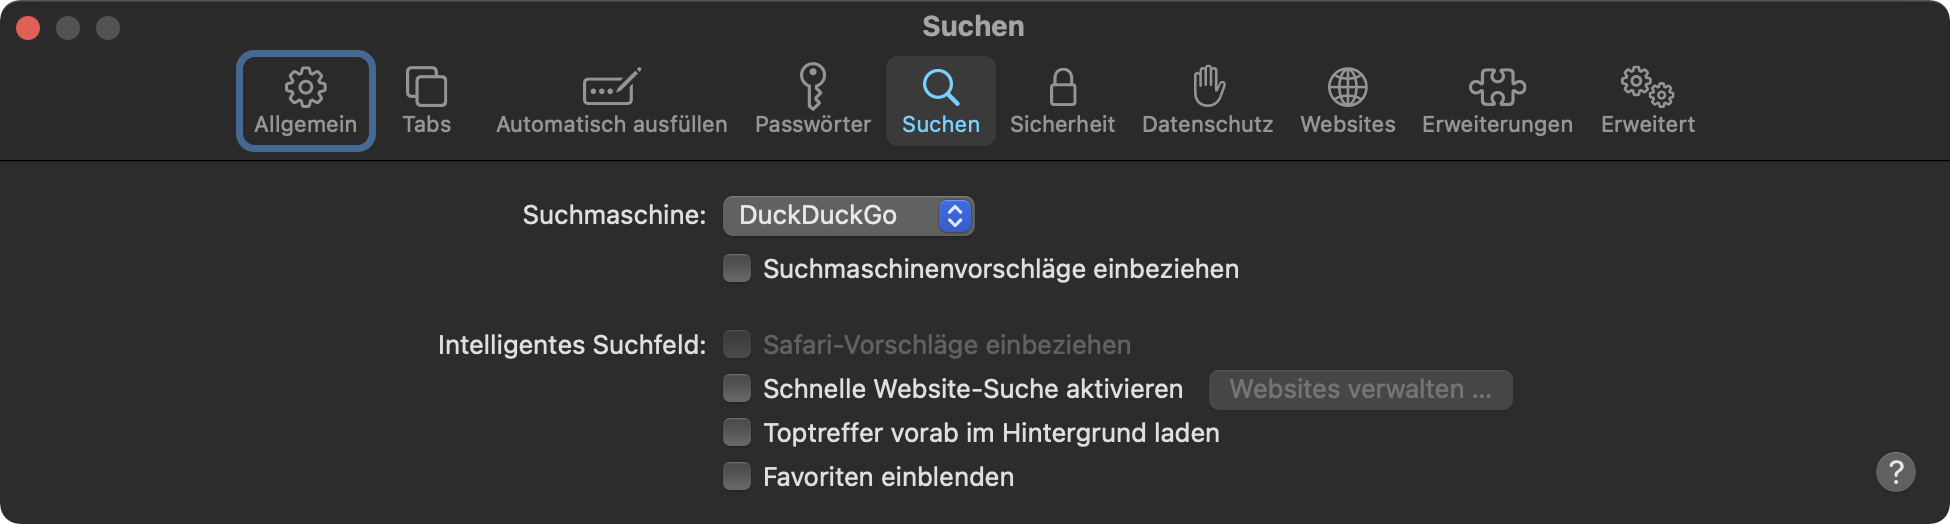1950x524 pixels.
Task: Click the Websites verwalten button
Action: coord(1360,390)
